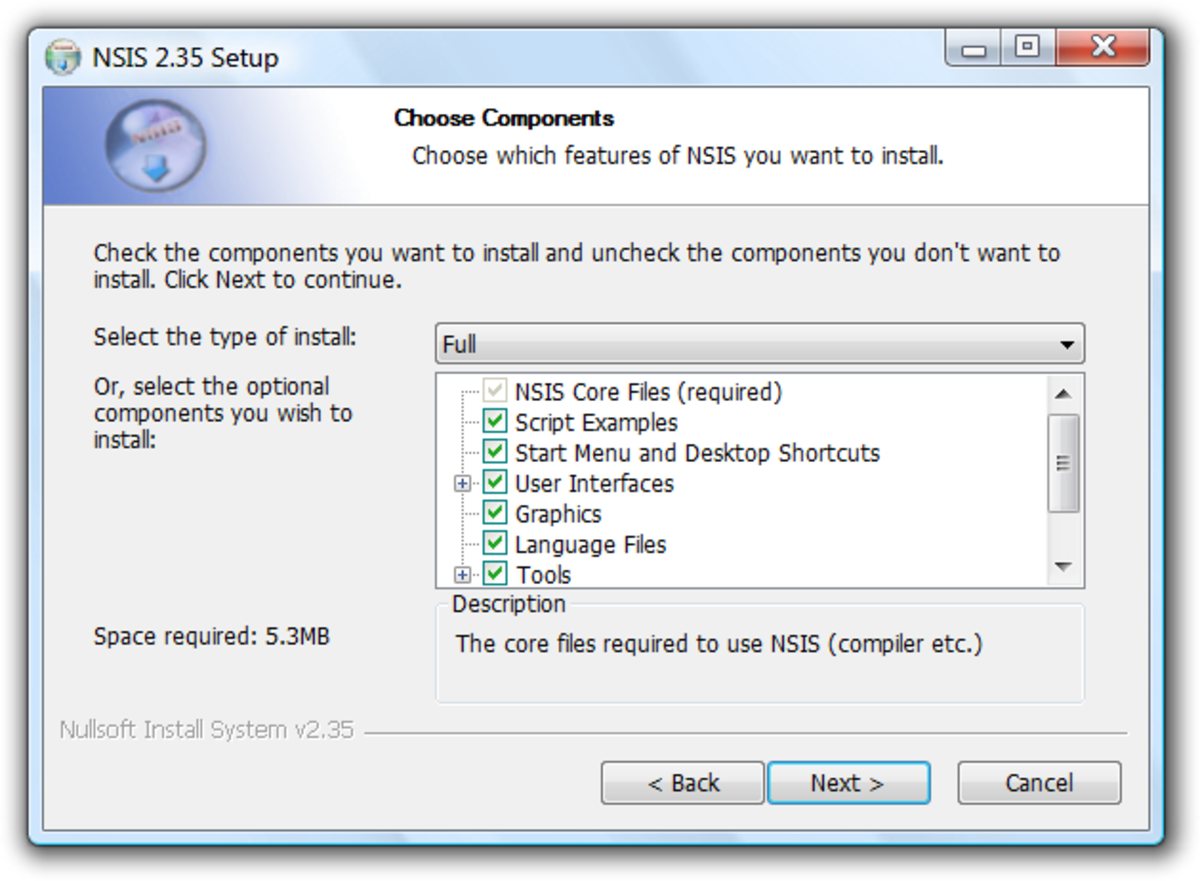Screen dimensions: 1200x881
Task: Expand the Tools tree node
Action: (462, 575)
